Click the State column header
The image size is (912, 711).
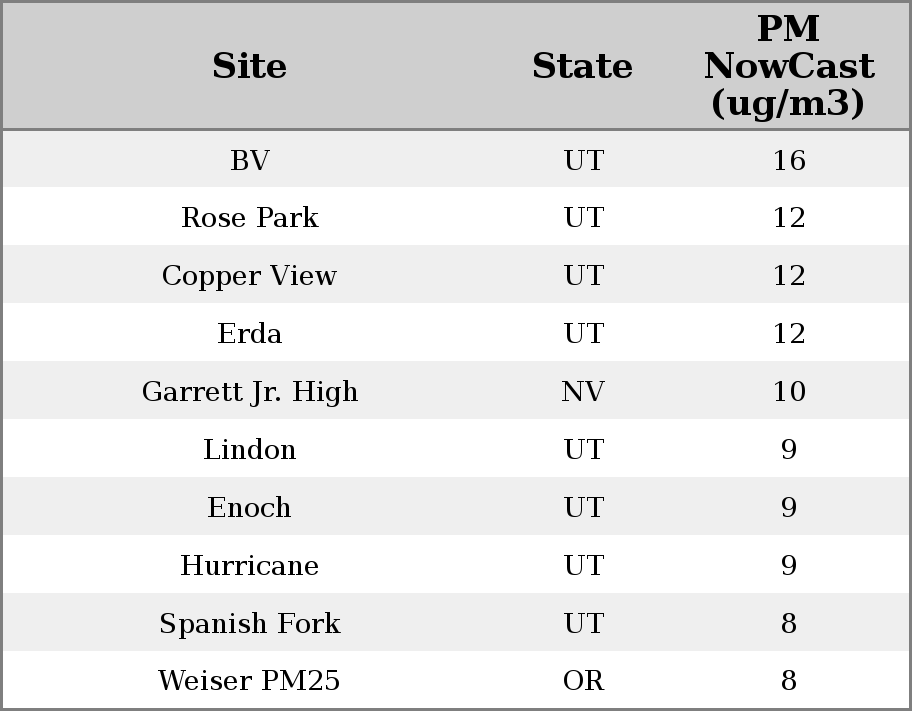(x=582, y=67)
